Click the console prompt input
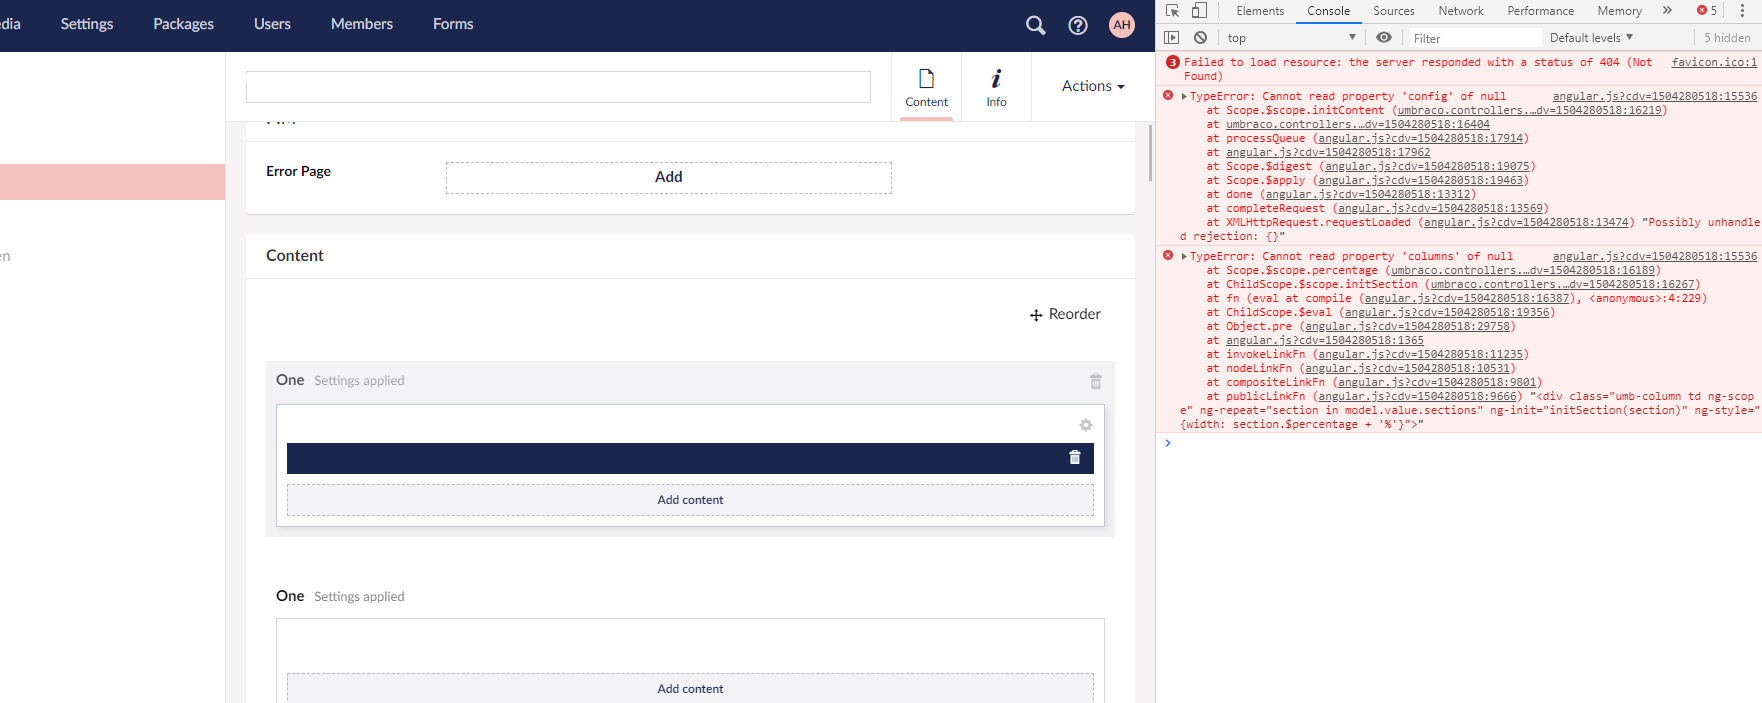Viewport: 1762px width, 703px height. 1465,443
